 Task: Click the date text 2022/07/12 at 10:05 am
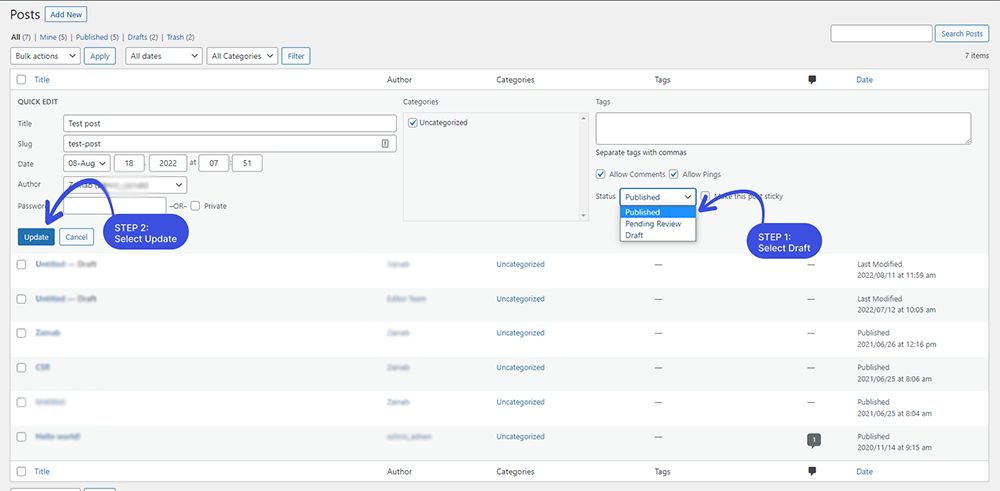896,310
